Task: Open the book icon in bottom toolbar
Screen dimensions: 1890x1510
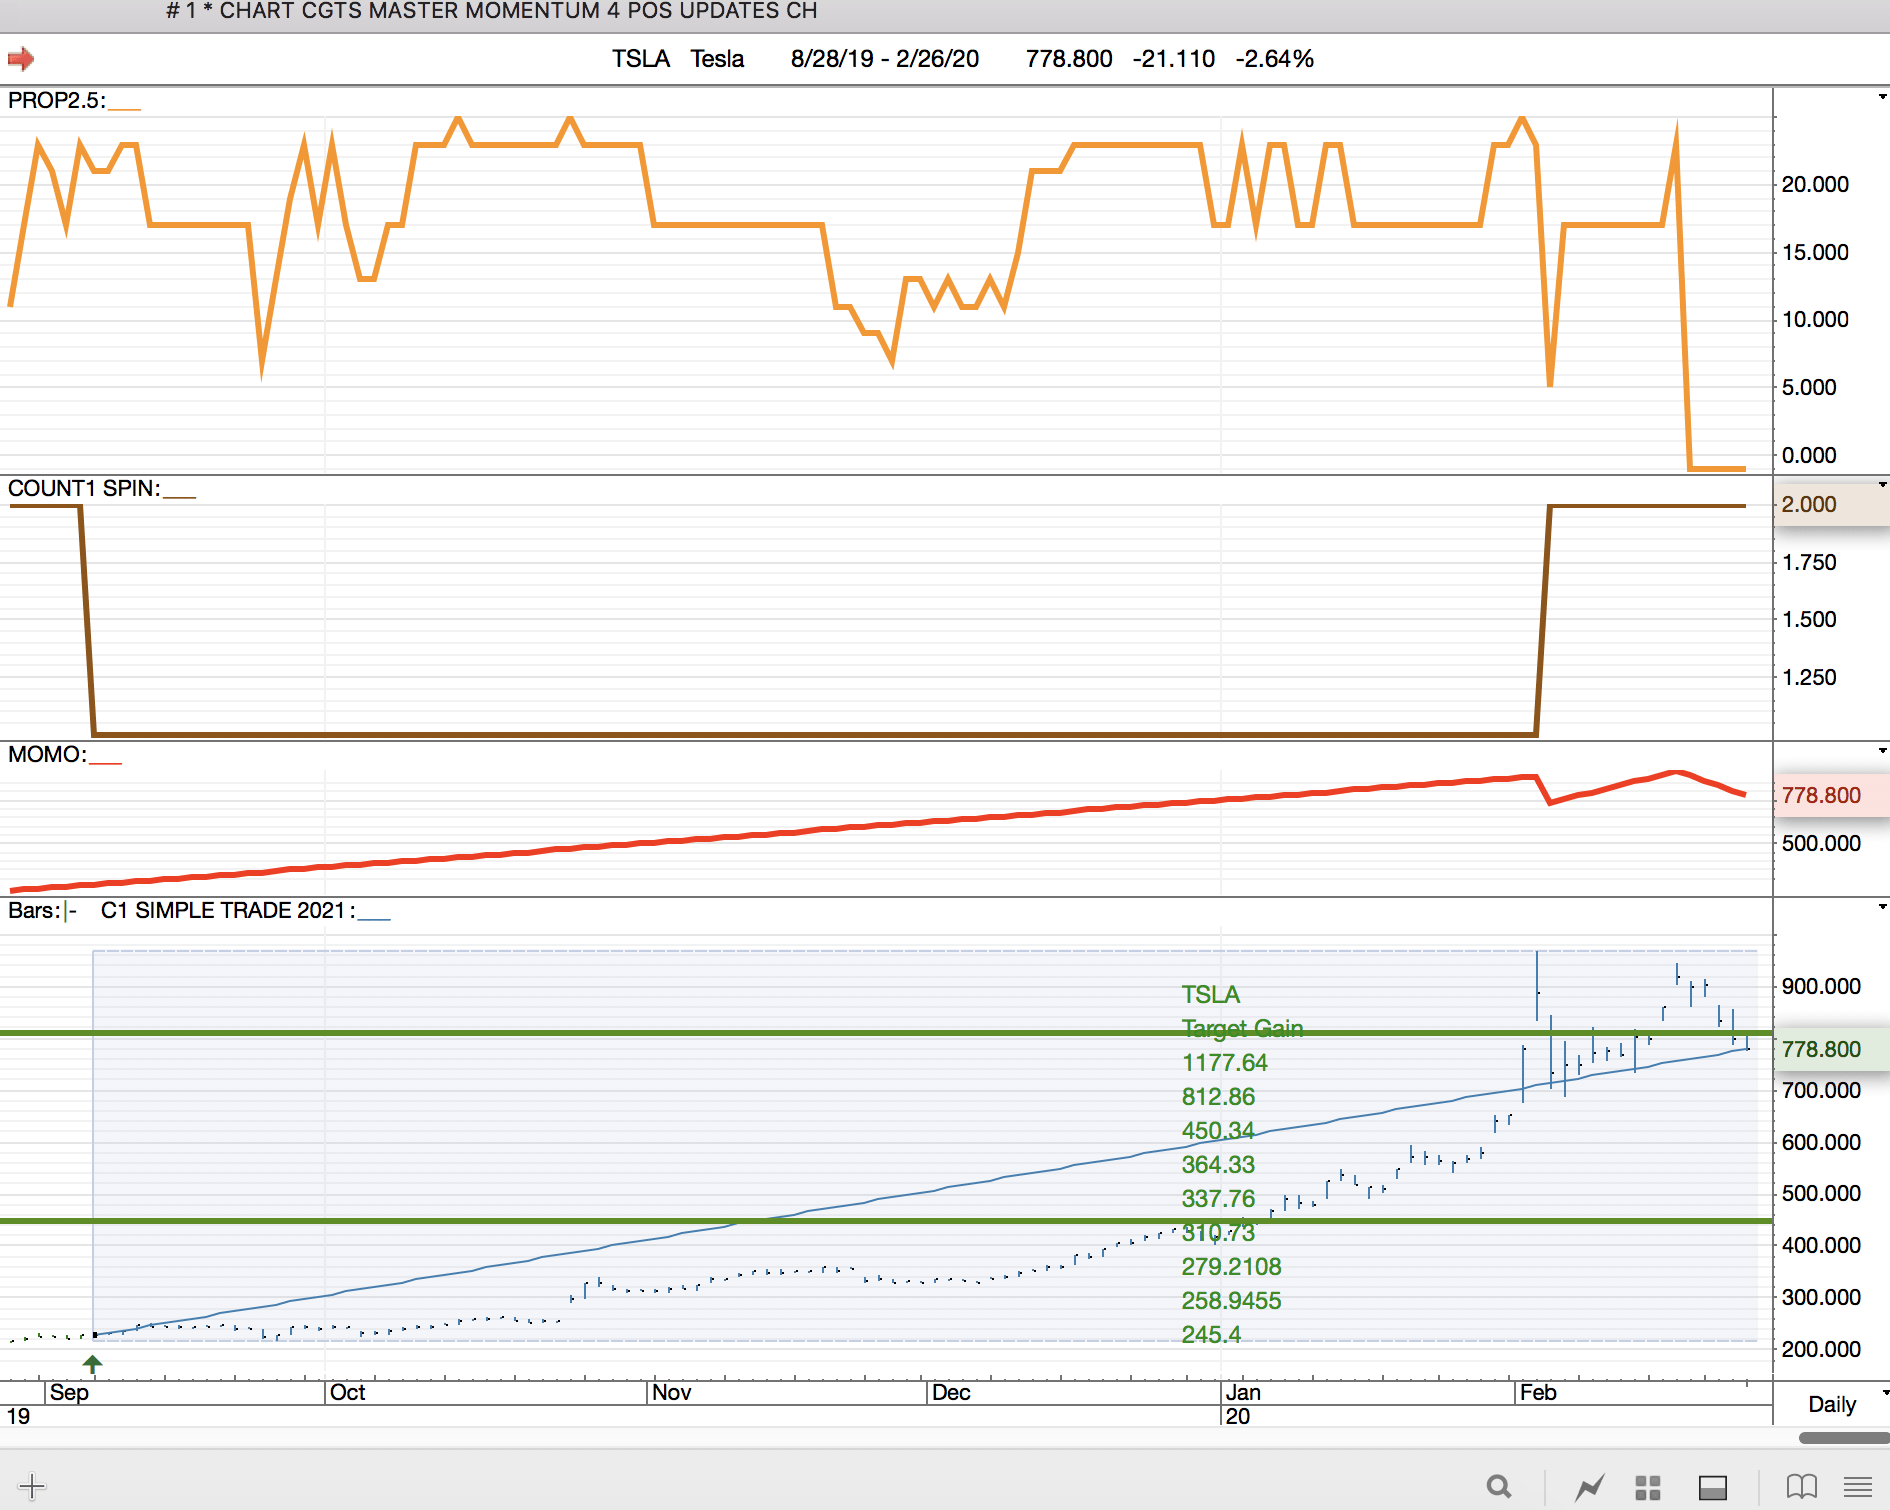Action: coord(1801,1487)
